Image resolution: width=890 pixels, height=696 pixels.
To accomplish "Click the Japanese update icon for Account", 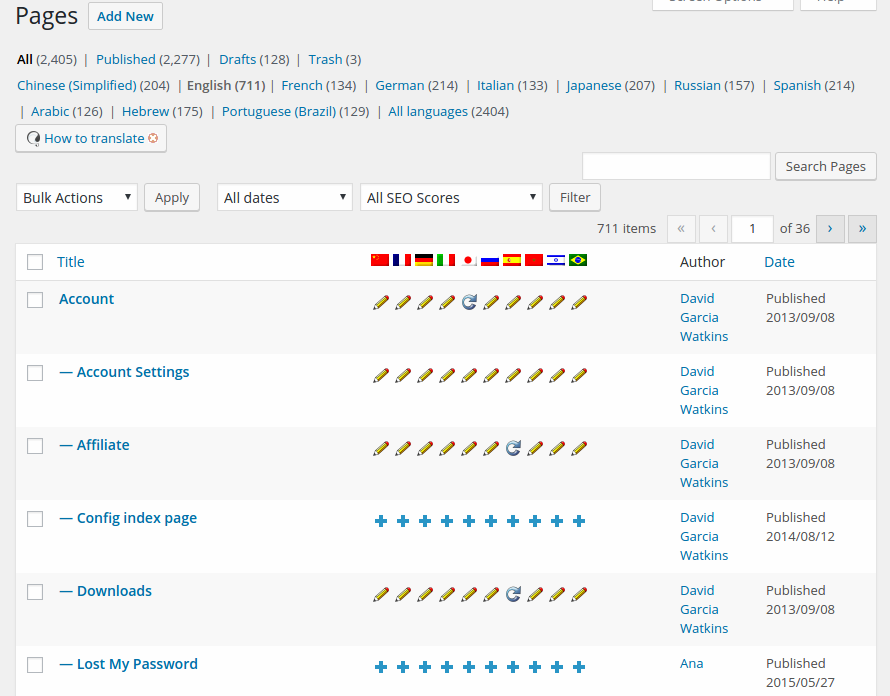I will tap(469, 302).
